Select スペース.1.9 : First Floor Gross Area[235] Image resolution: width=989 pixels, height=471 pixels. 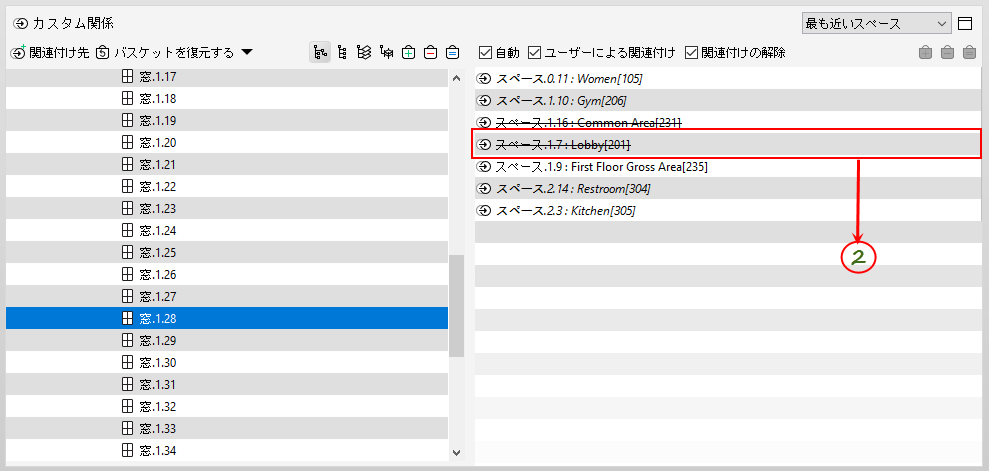coord(728,167)
